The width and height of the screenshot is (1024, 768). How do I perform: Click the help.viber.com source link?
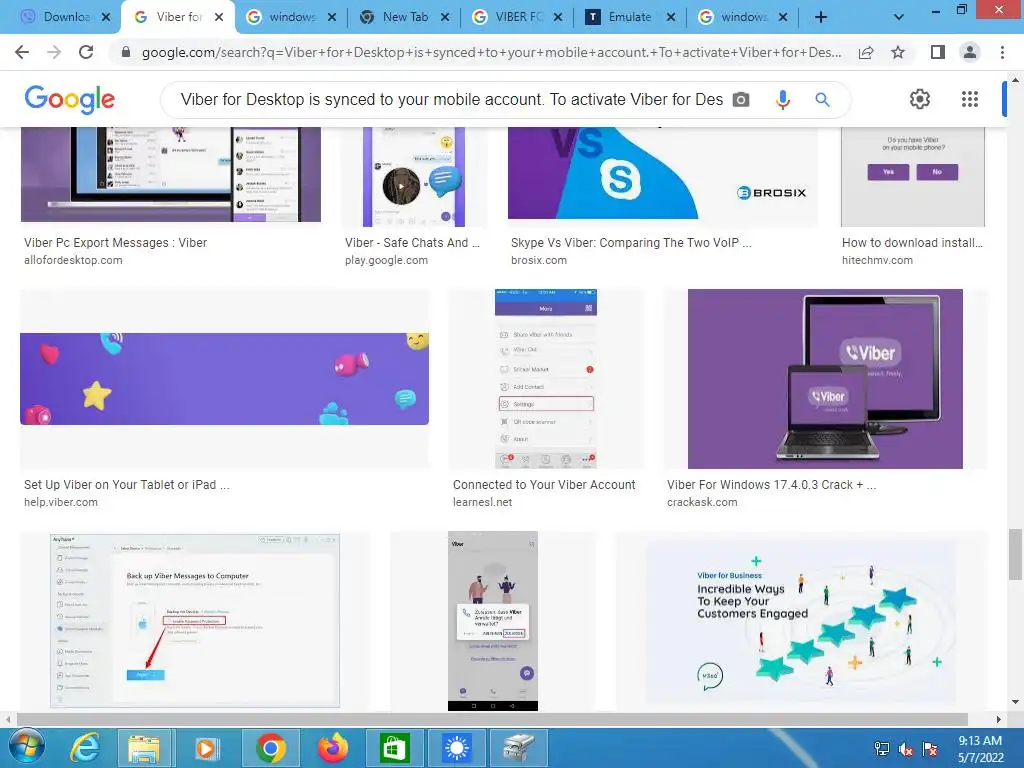point(61,502)
